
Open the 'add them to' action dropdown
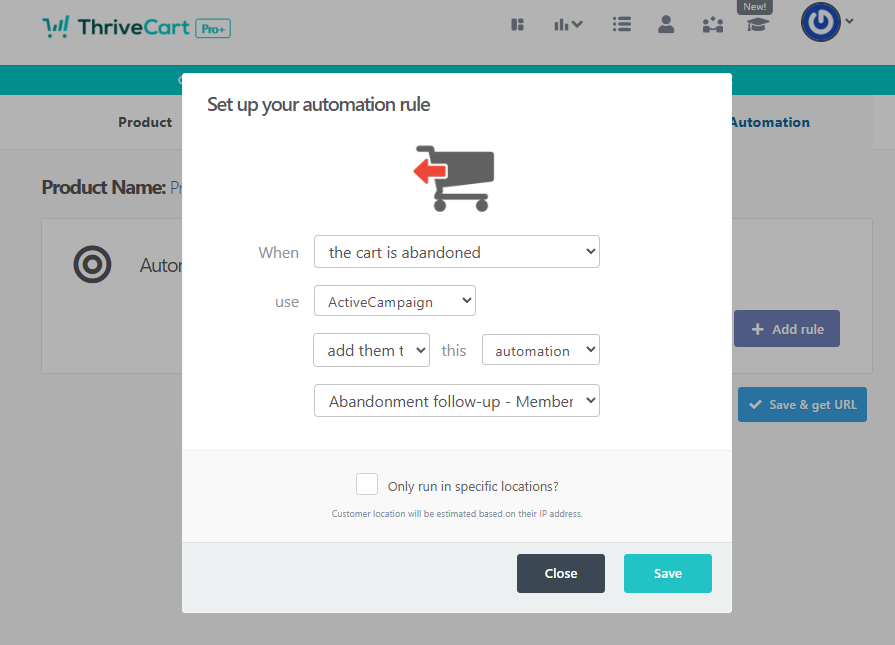(371, 350)
